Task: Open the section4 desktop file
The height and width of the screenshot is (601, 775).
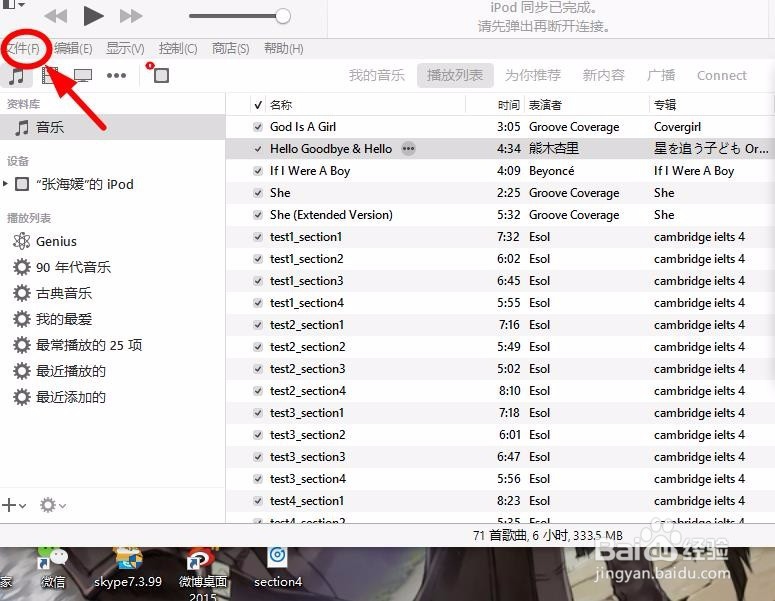Action: (x=278, y=568)
